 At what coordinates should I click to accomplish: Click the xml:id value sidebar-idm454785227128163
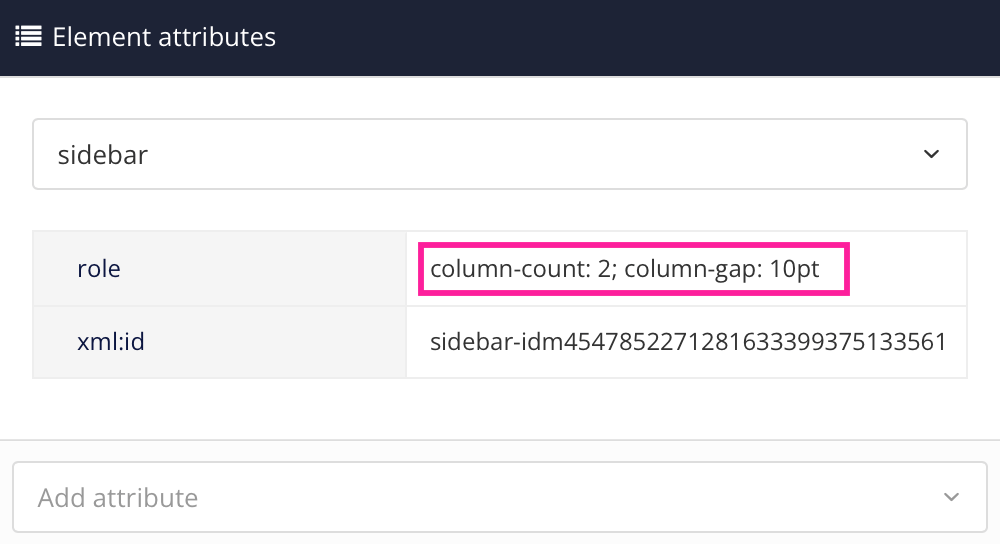tap(688, 342)
